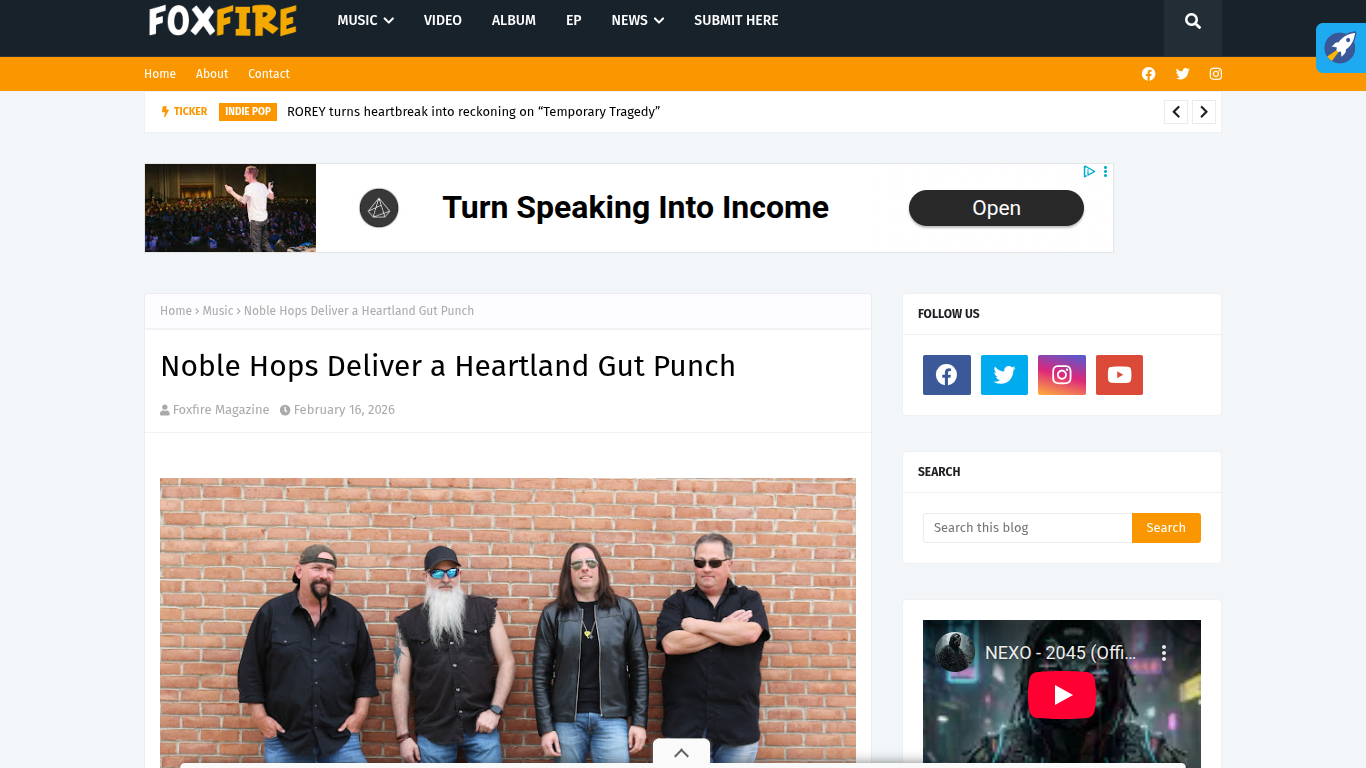
Task: Open Twitter icon in orange bar
Action: pyautogui.click(x=1182, y=74)
